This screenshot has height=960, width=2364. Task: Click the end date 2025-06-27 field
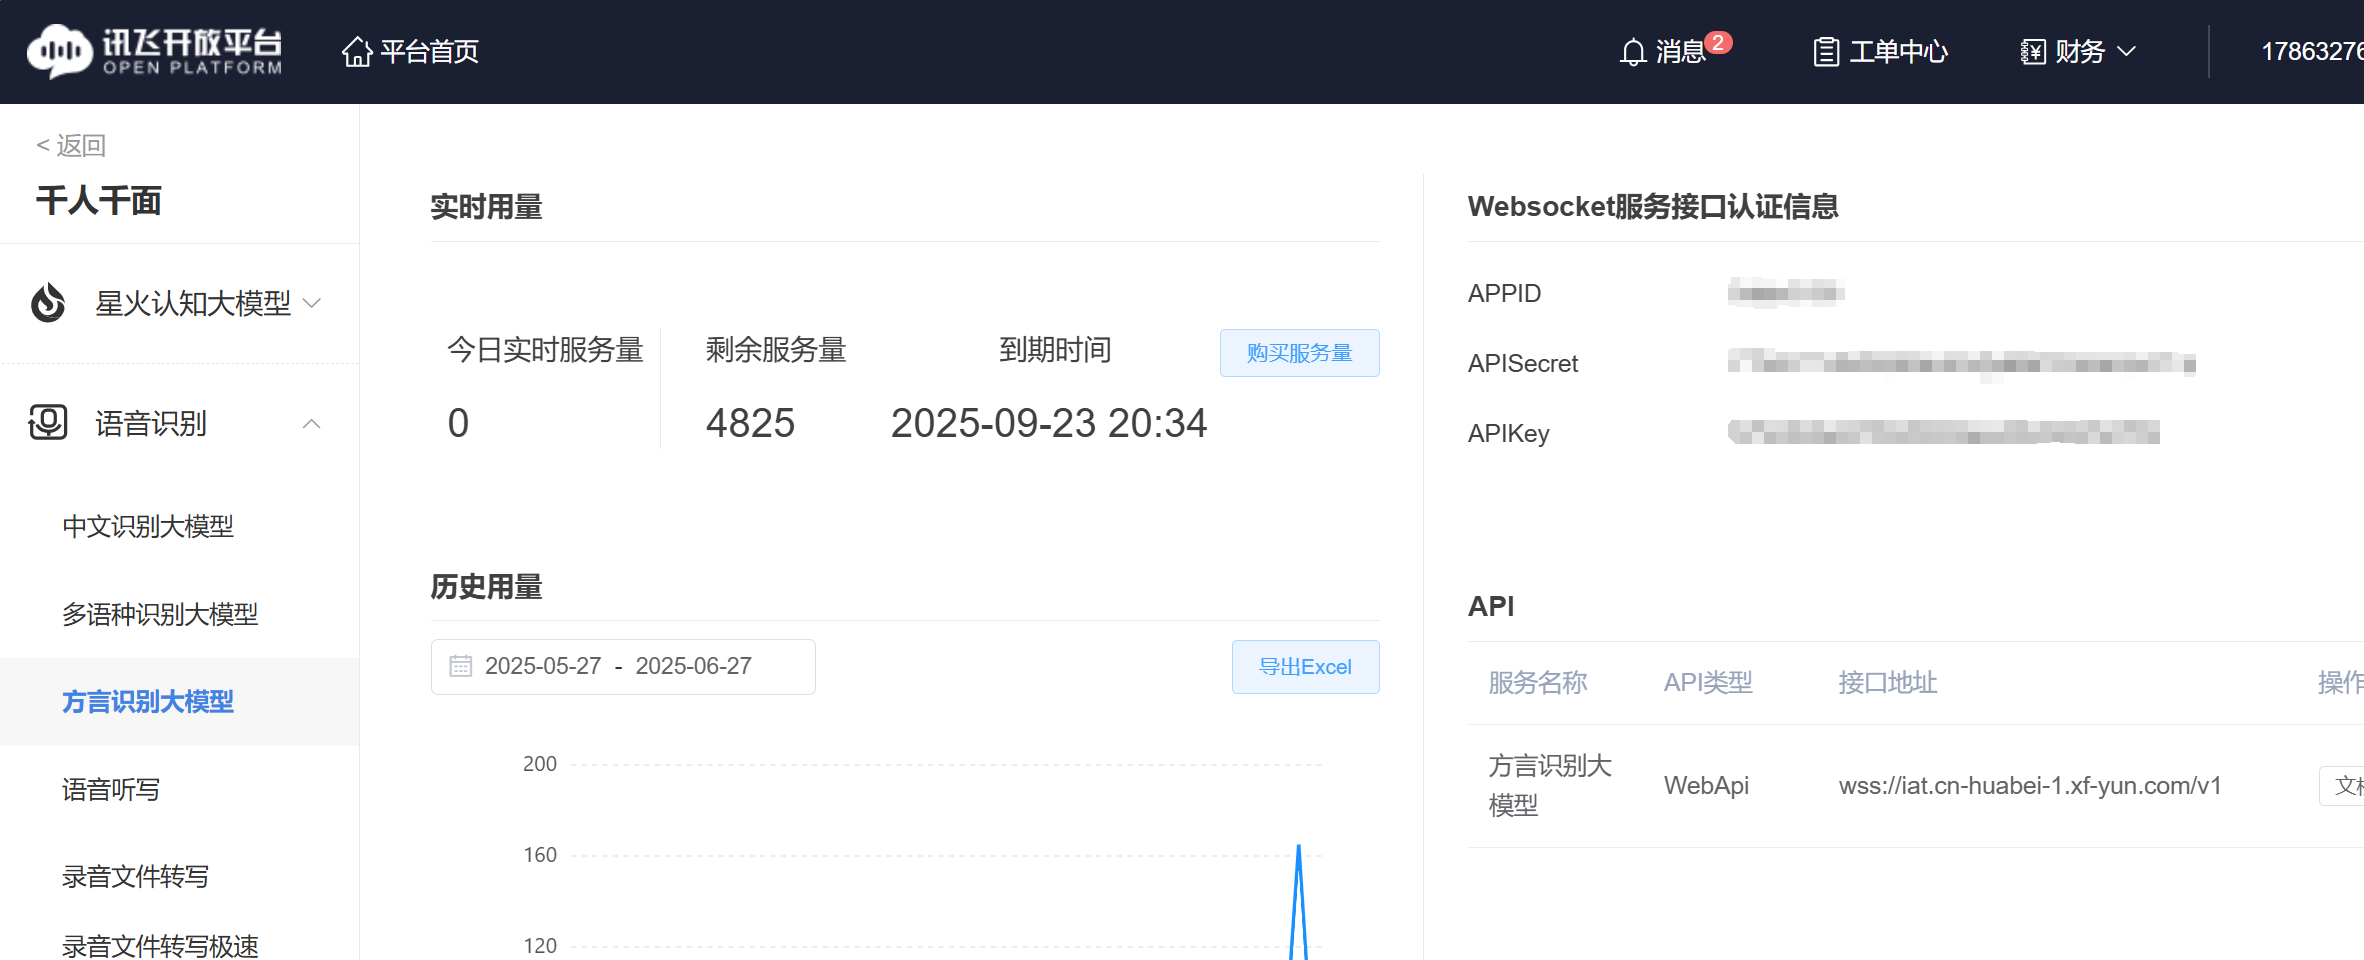693,666
